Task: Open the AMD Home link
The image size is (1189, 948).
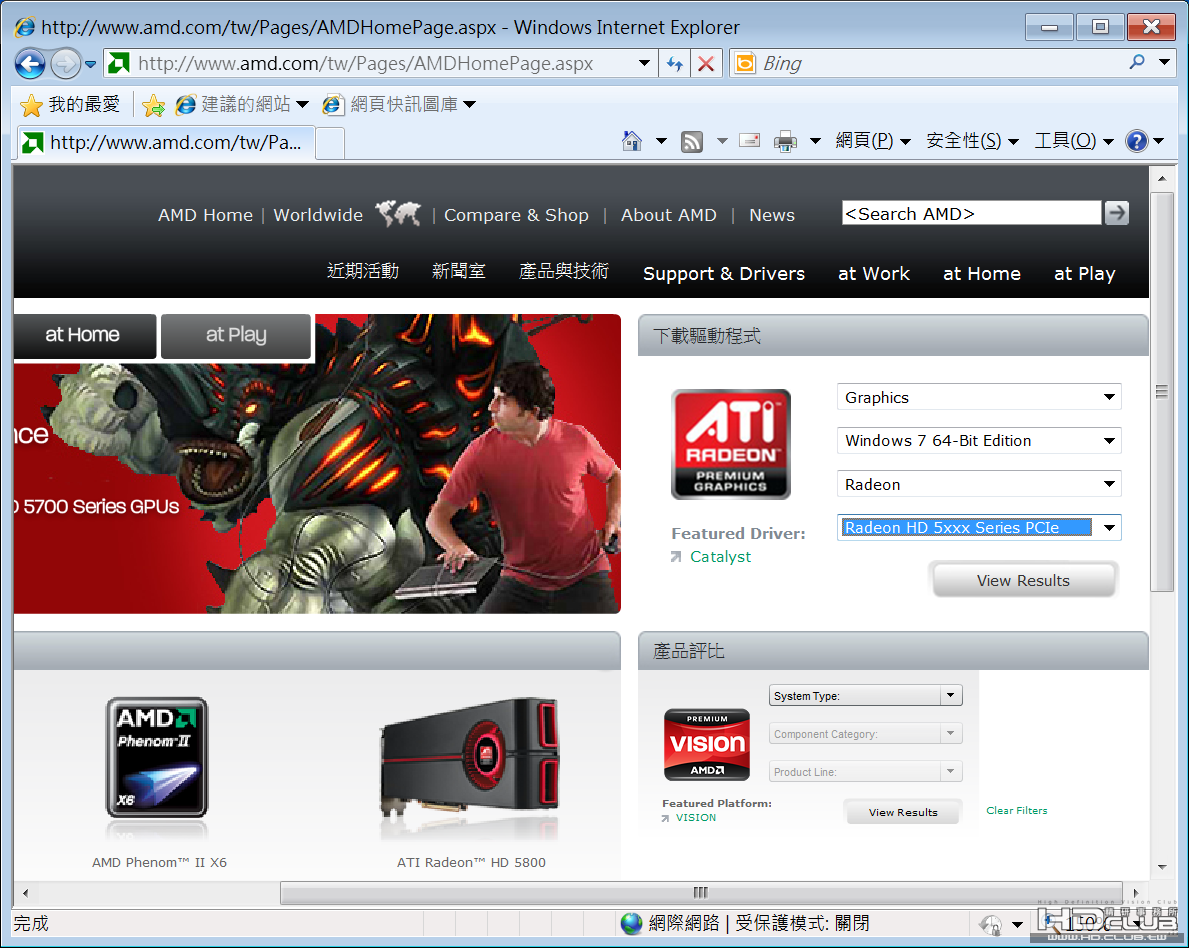Action: [x=205, y=215]
